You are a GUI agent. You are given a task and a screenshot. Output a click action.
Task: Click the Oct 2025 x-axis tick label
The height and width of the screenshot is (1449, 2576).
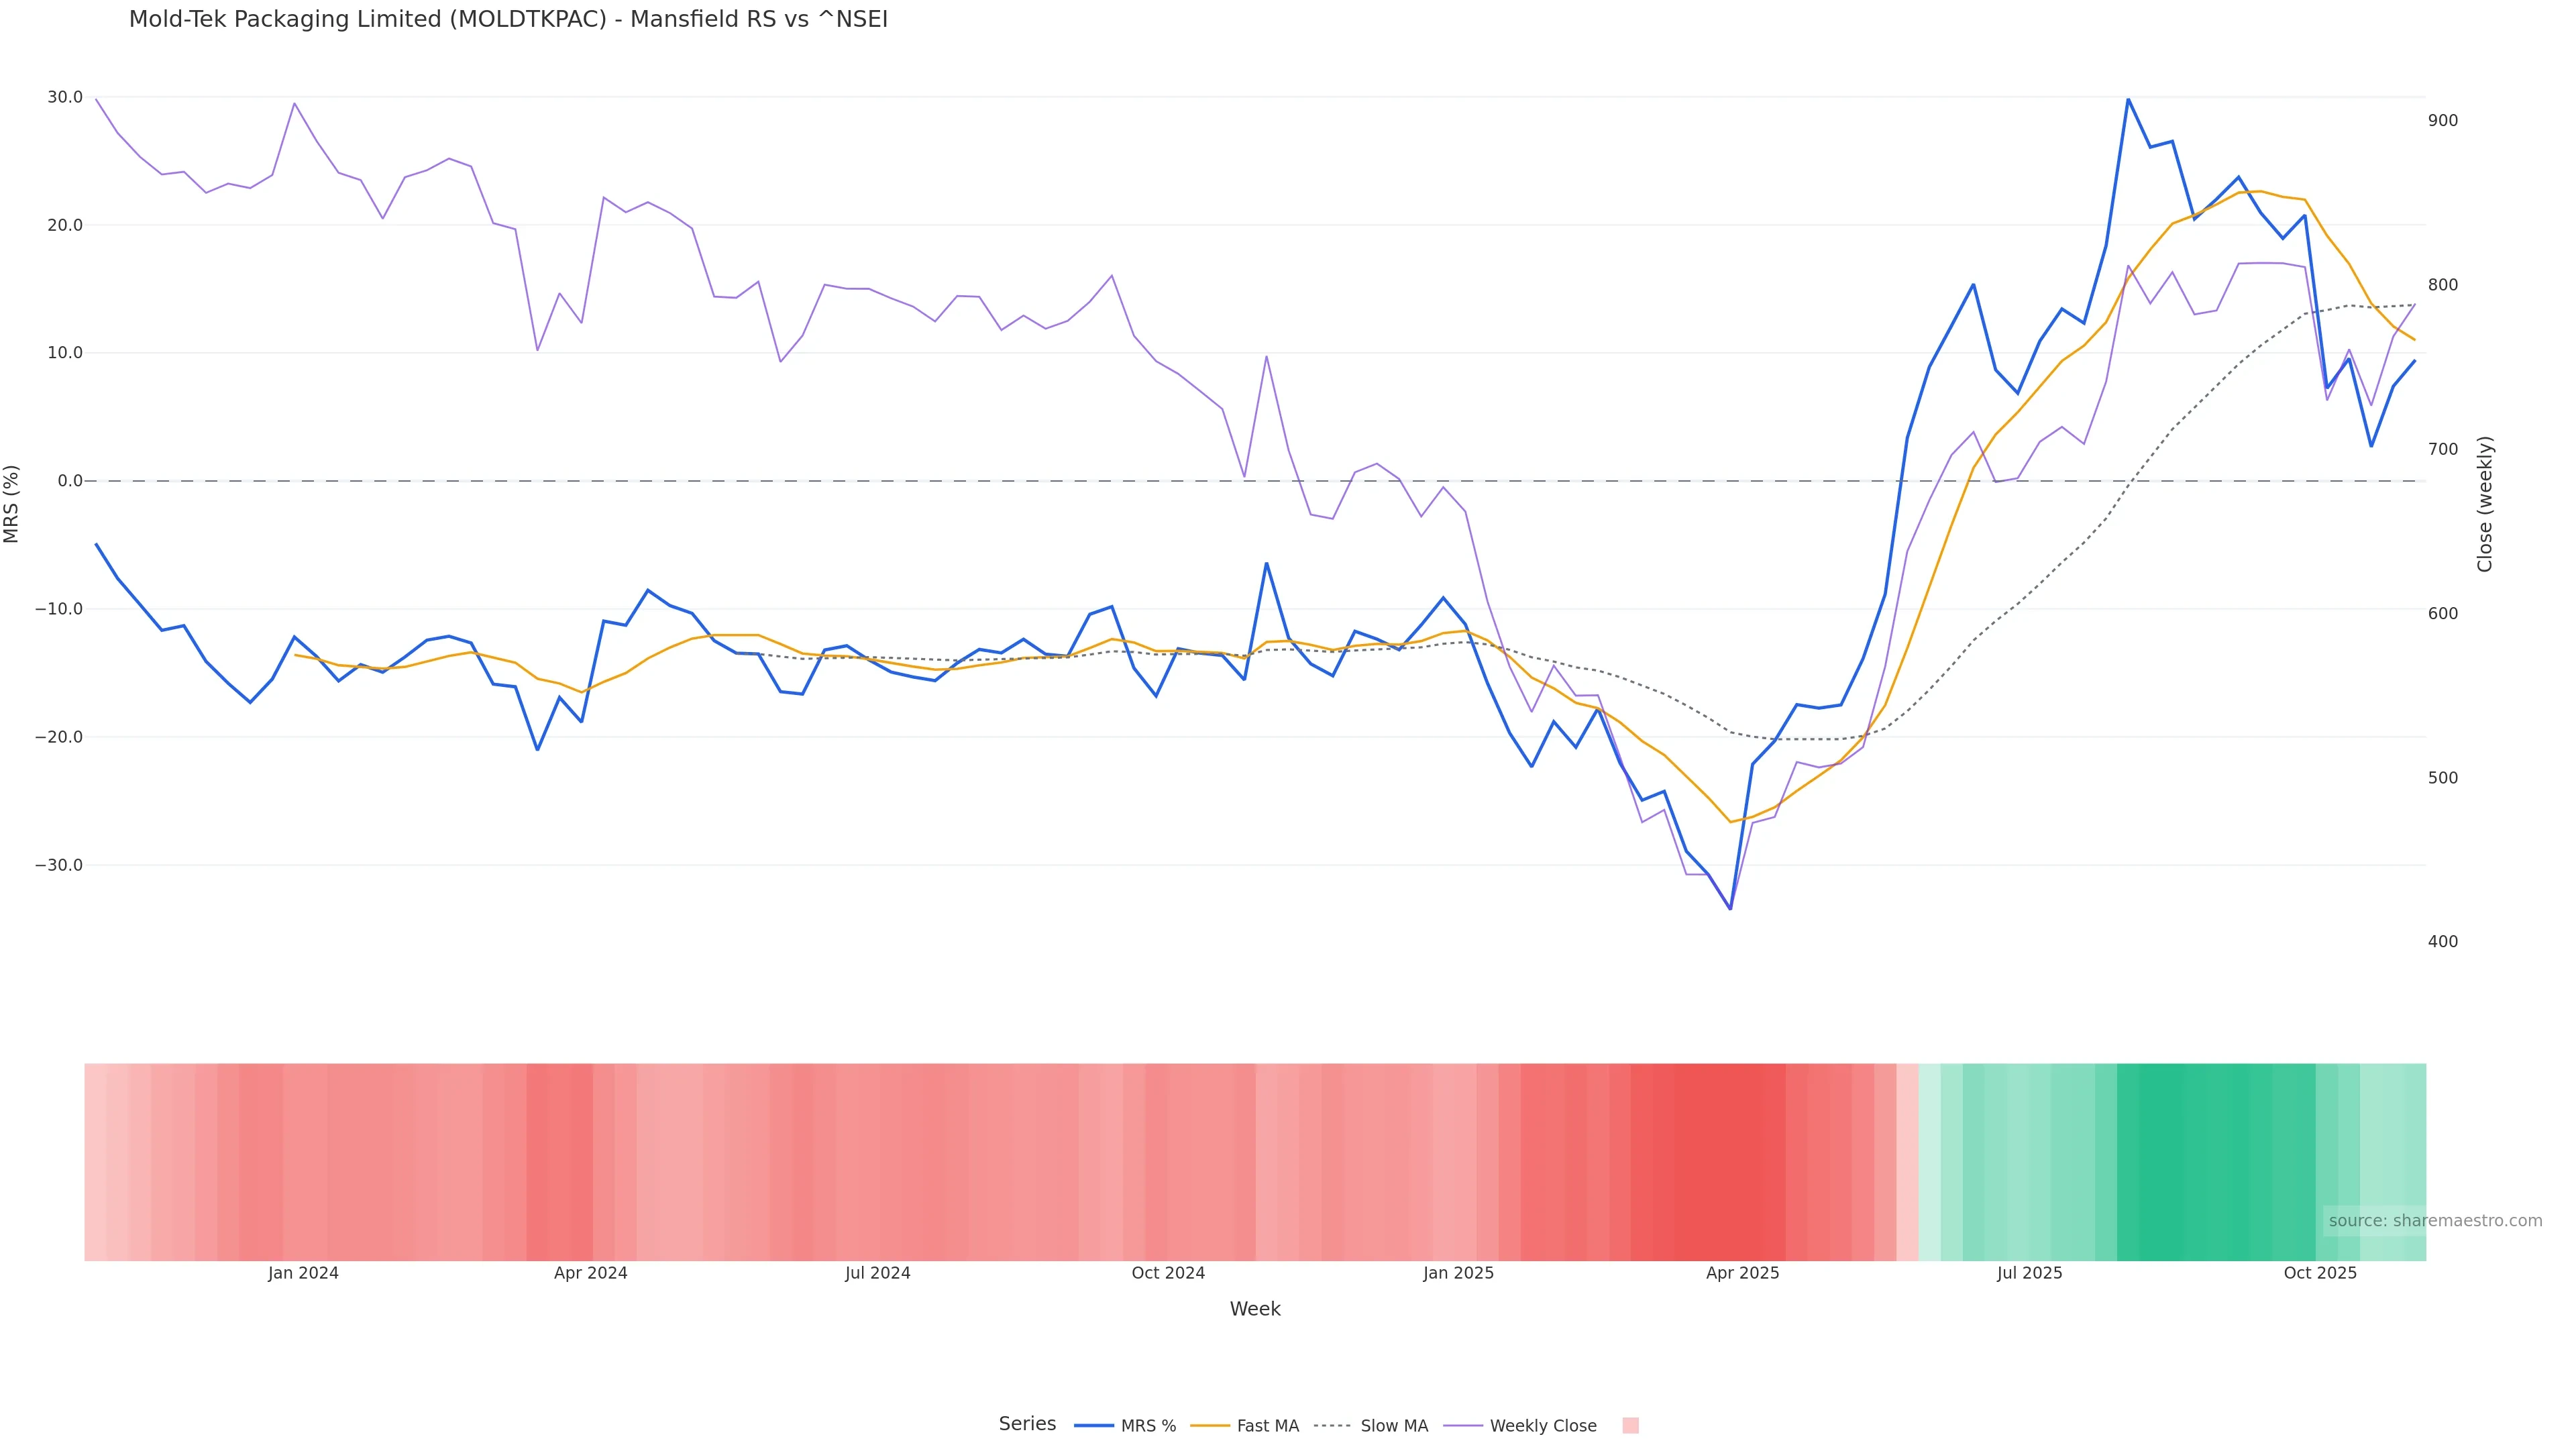[x=2320, y=1273]
